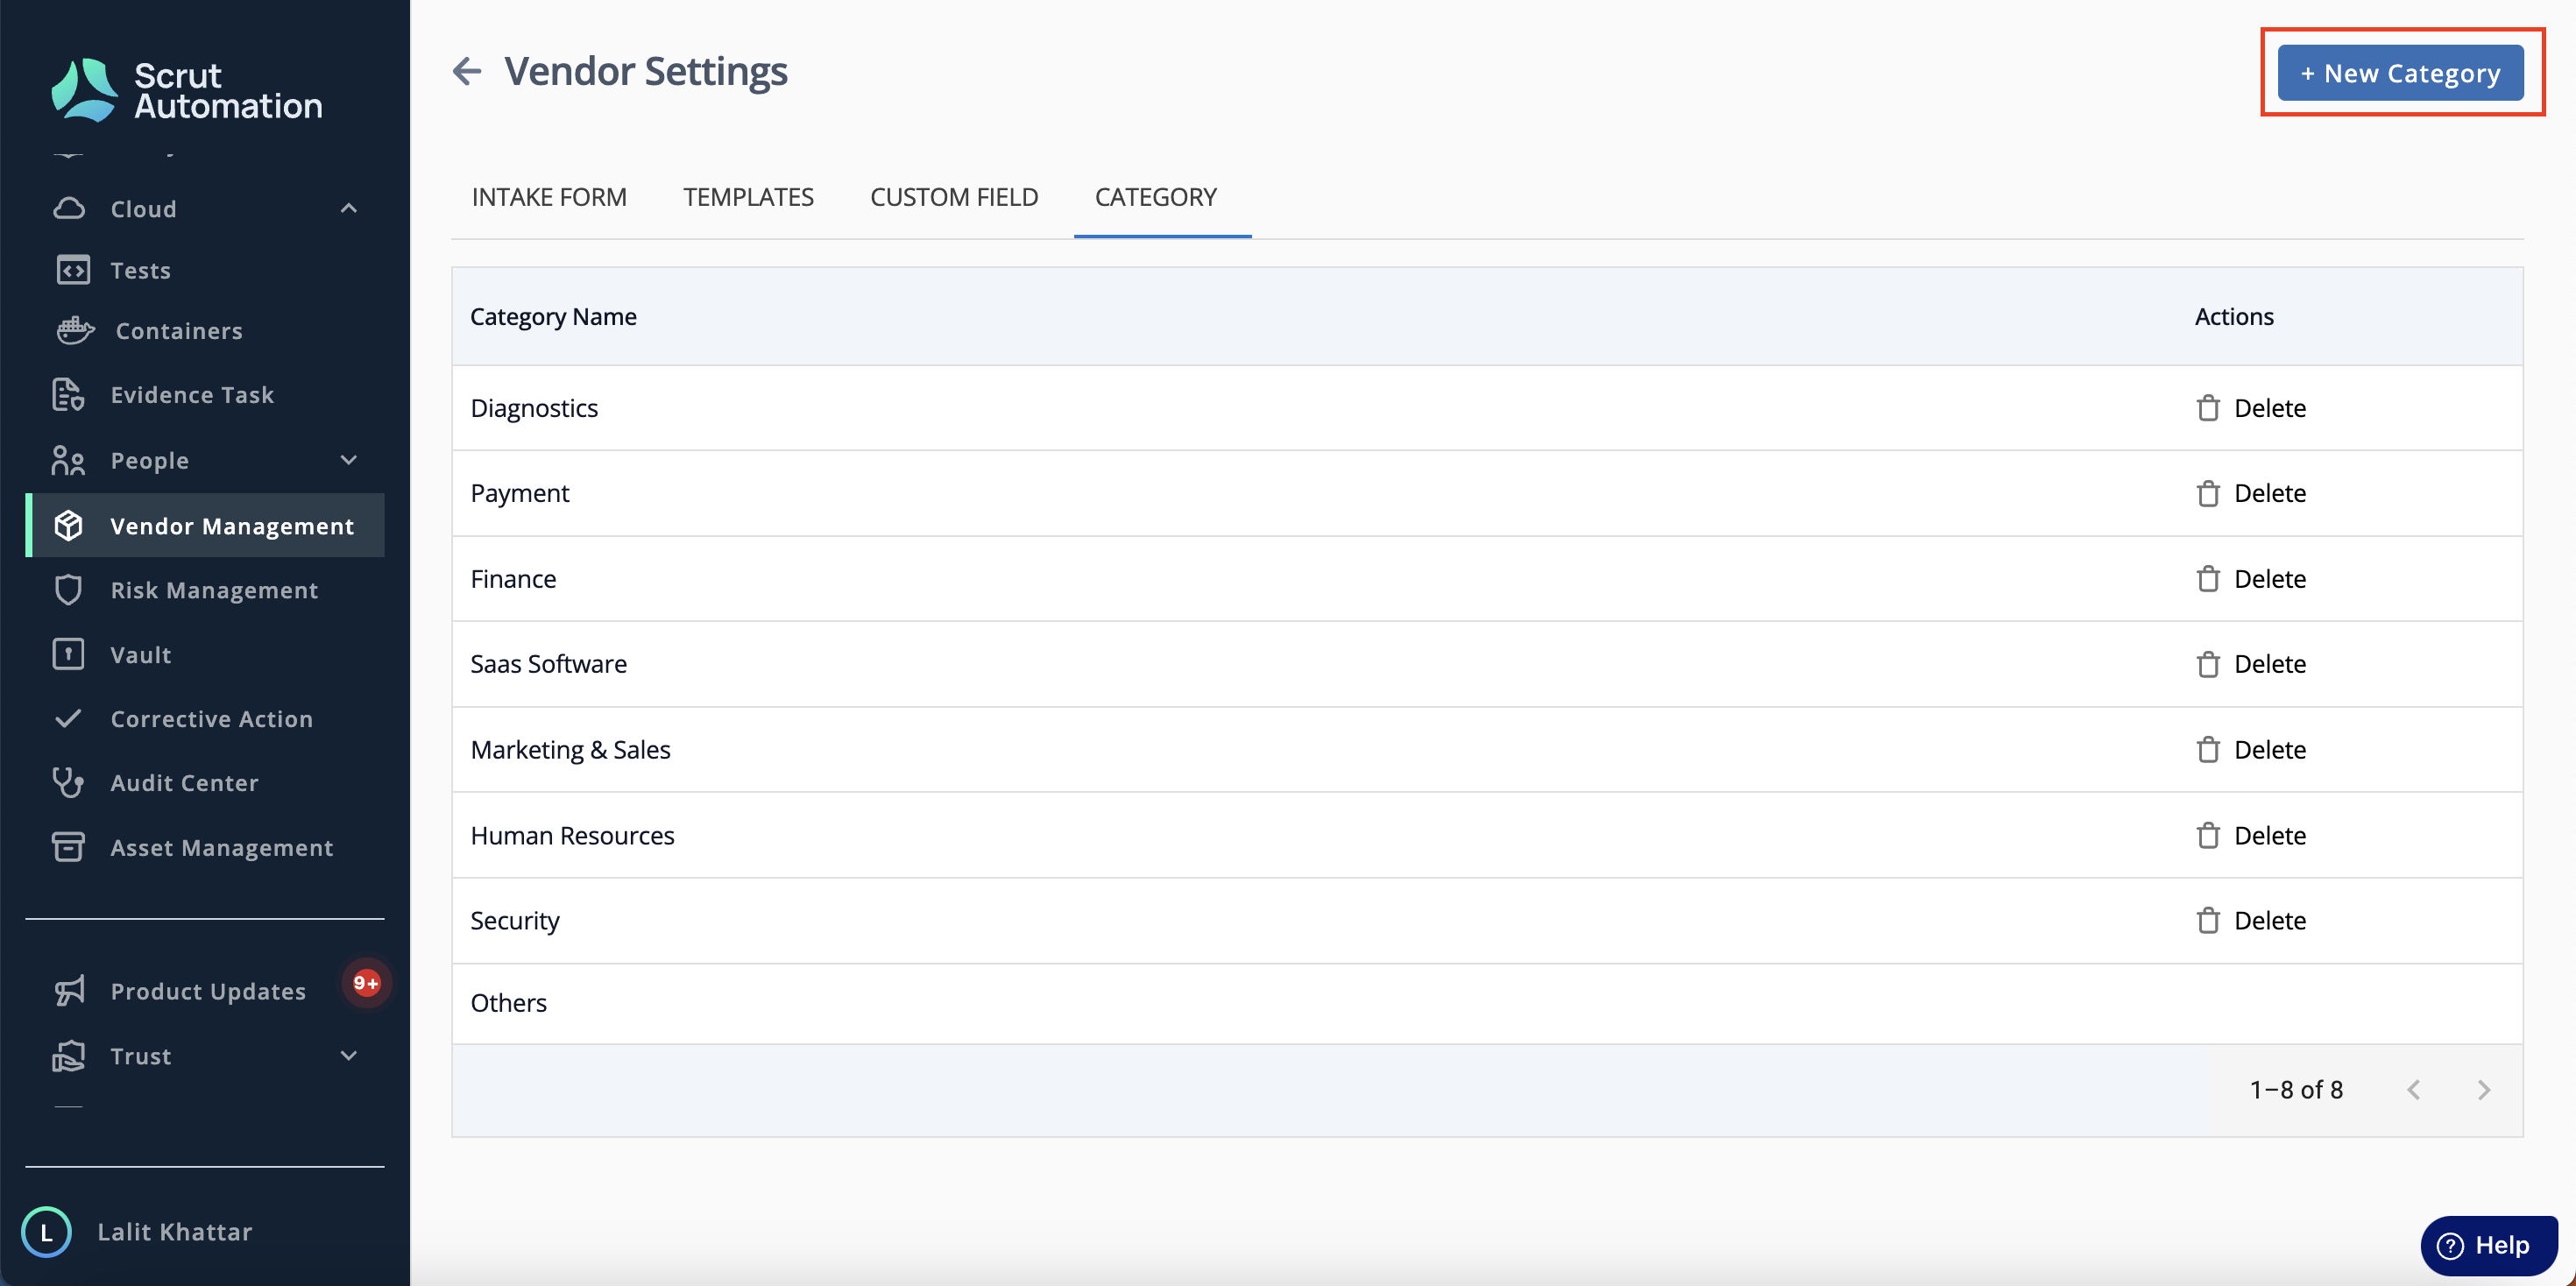This screenshot has height=1286, width=2576.
Task: Click the Others category name
Action: pos(509,1003)
